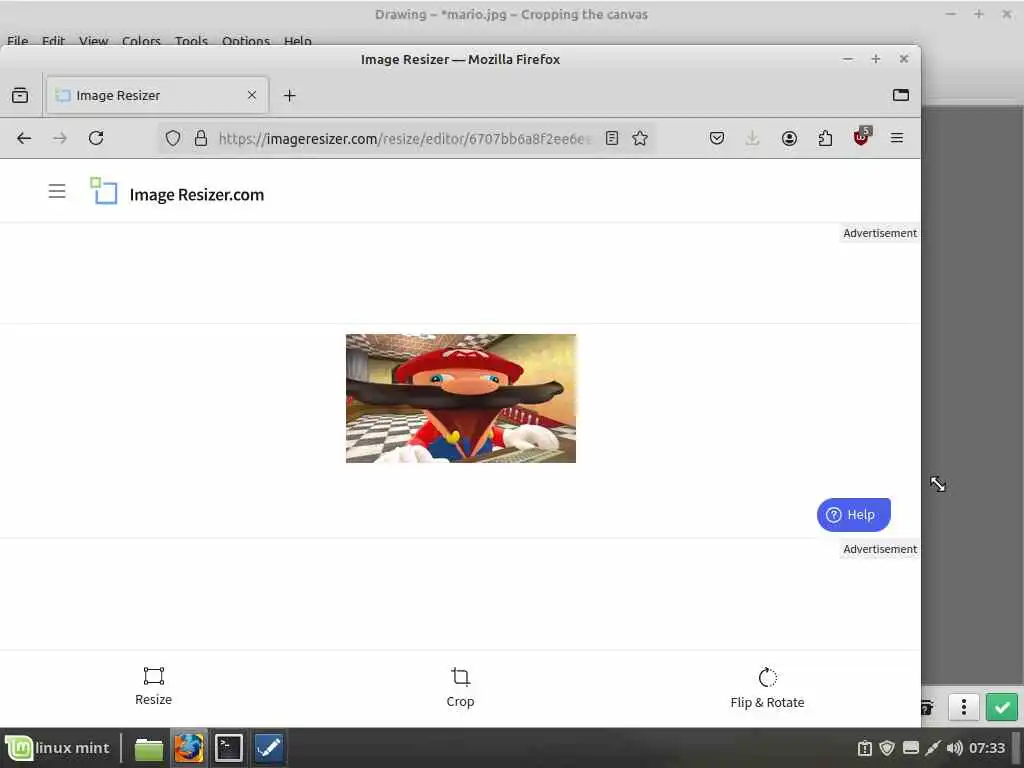Switch to Firefox in the taskbar
Screen dimensions: 1024x768
coord(189,748)
